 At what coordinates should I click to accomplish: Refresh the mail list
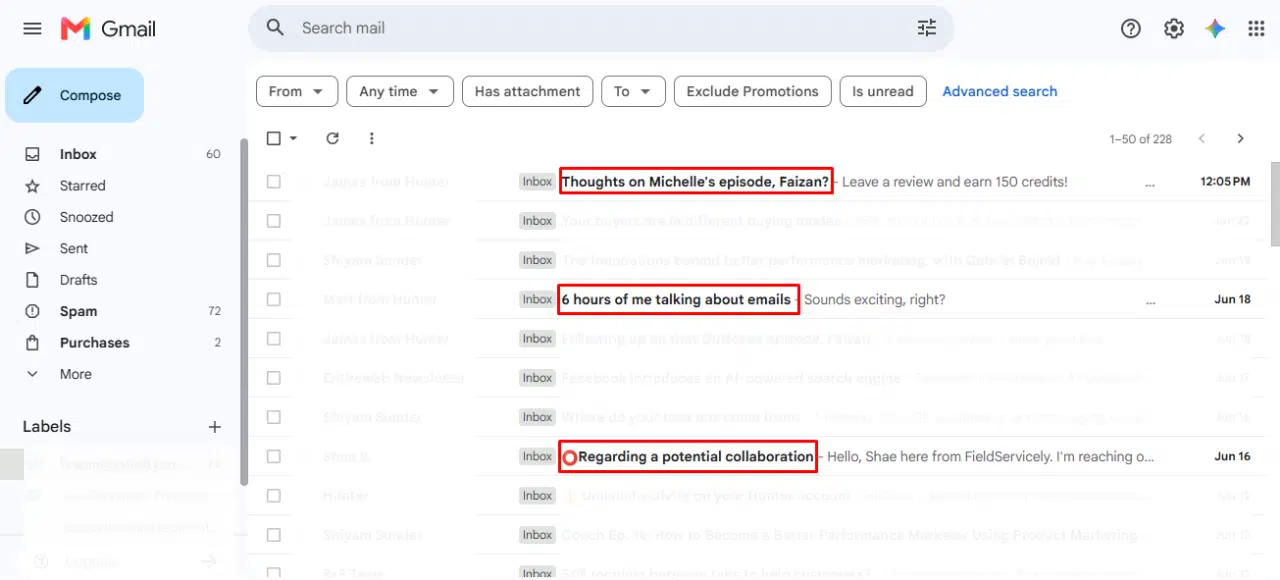(333, 139)
